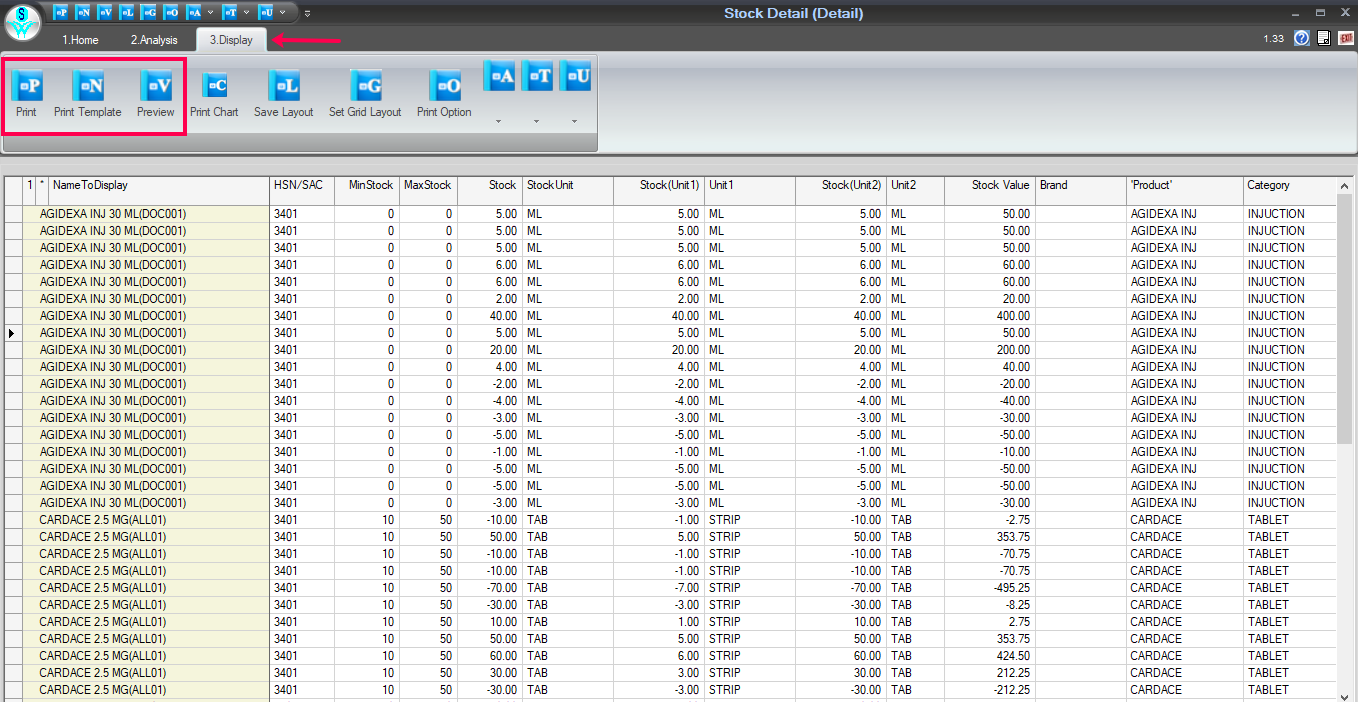Click the black current-row indicator arrow
The height and width of the screenshot is (702, 1358).
pyautogui.click(x=11, y=333)
